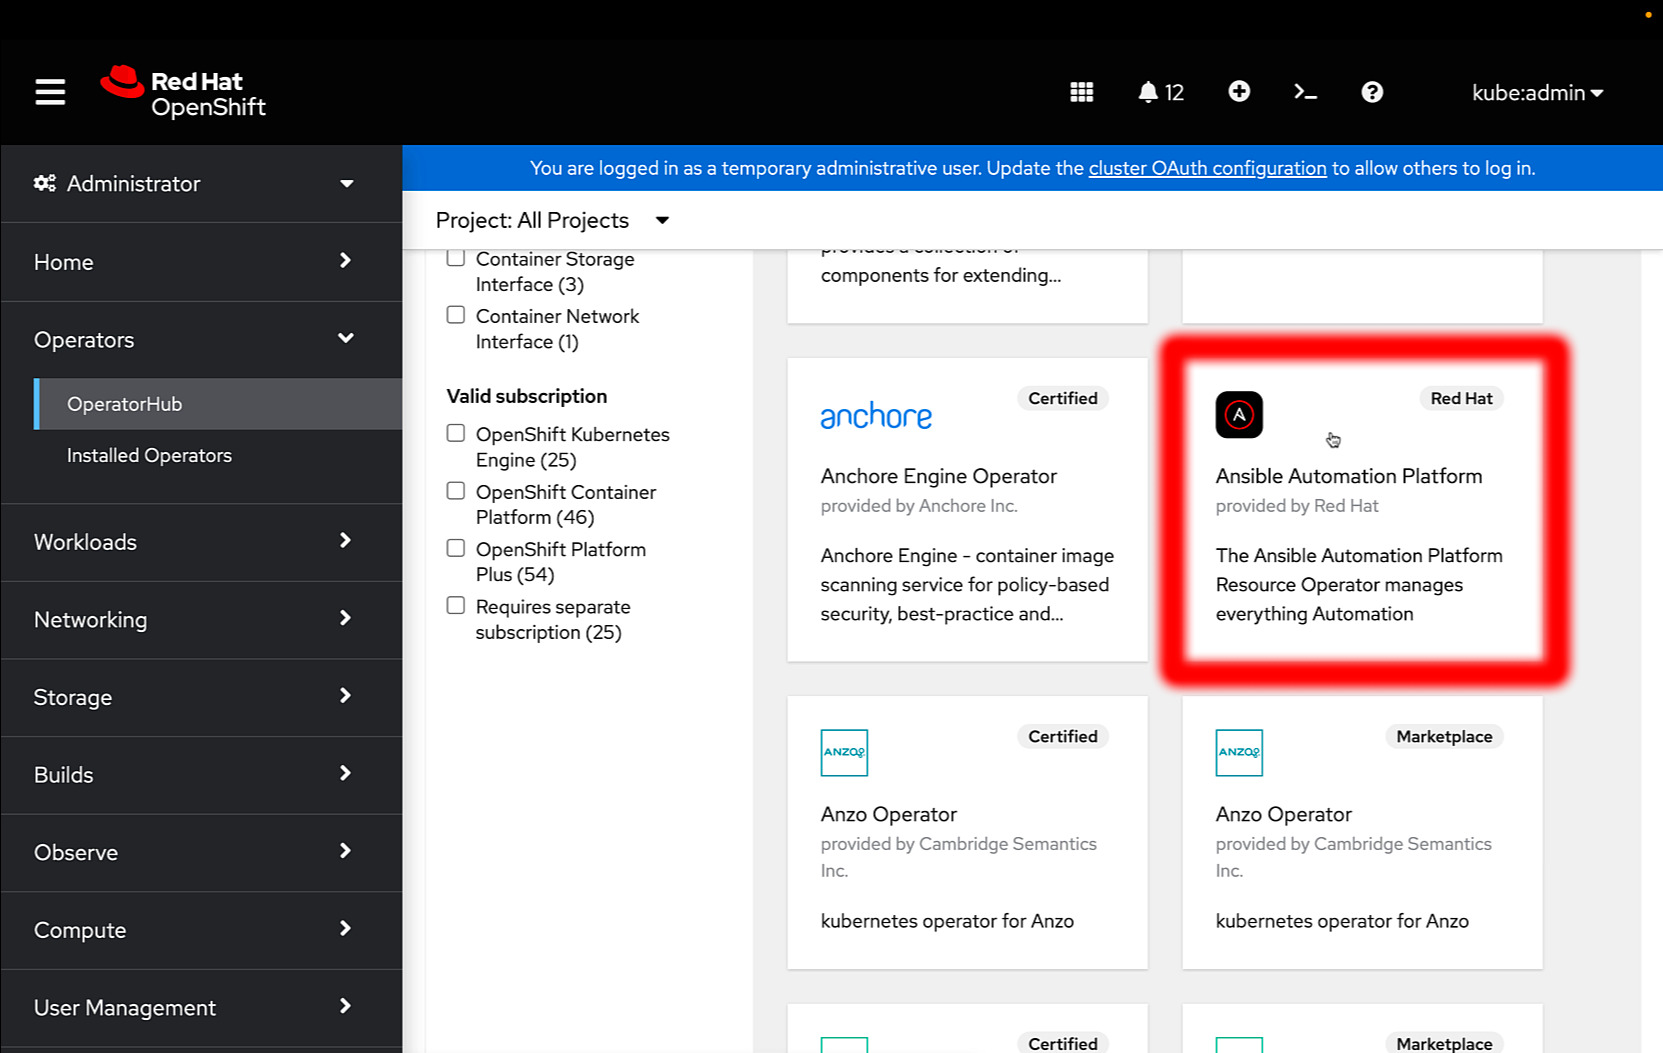Select OperatorHub in the sidebar
The height and width of the screenshot is (1053, 1663).
tap(218, 404)
